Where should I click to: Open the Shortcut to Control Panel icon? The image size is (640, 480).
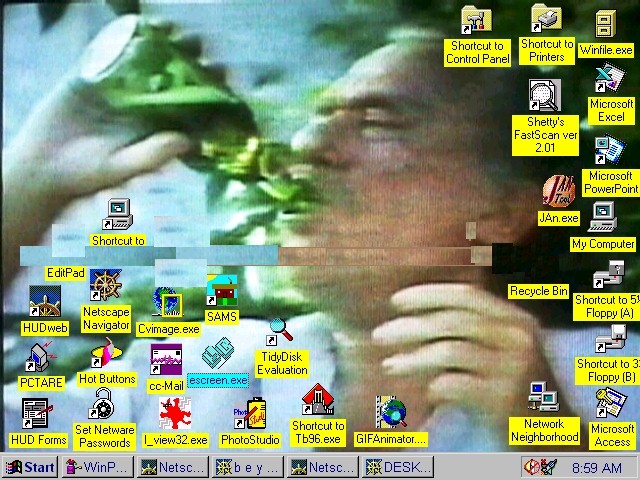point(476,21)
